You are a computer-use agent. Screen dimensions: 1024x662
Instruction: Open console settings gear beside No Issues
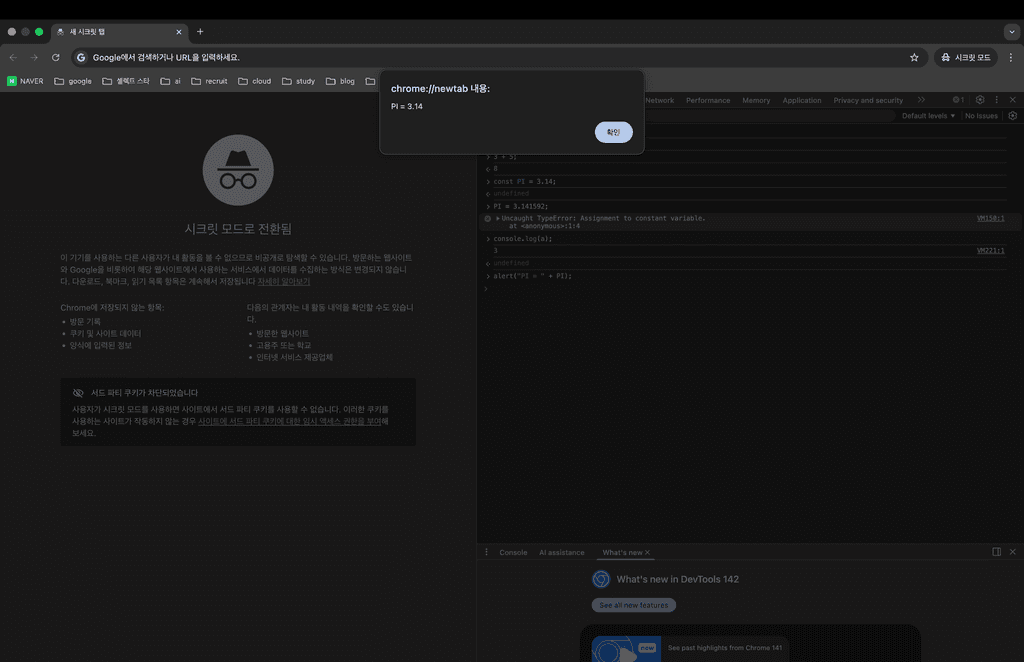click(1012, 116)
